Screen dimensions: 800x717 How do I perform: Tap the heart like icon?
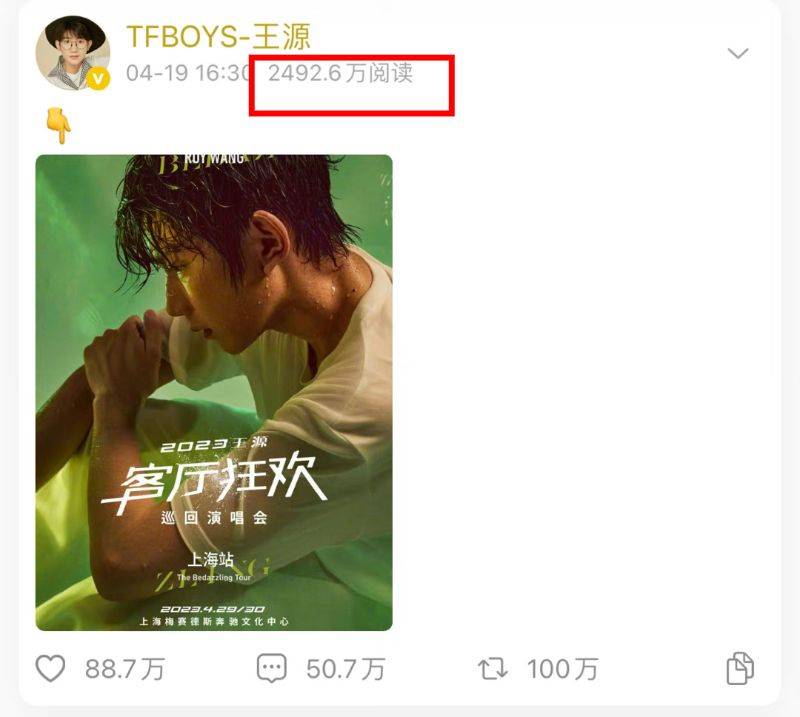point(50,668)
